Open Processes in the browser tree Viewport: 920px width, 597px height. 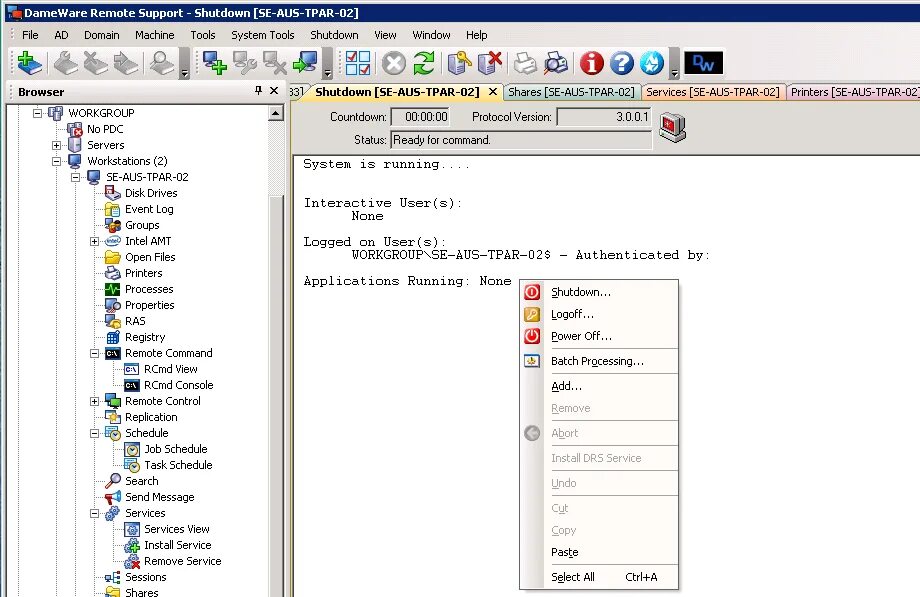point(149,289)
